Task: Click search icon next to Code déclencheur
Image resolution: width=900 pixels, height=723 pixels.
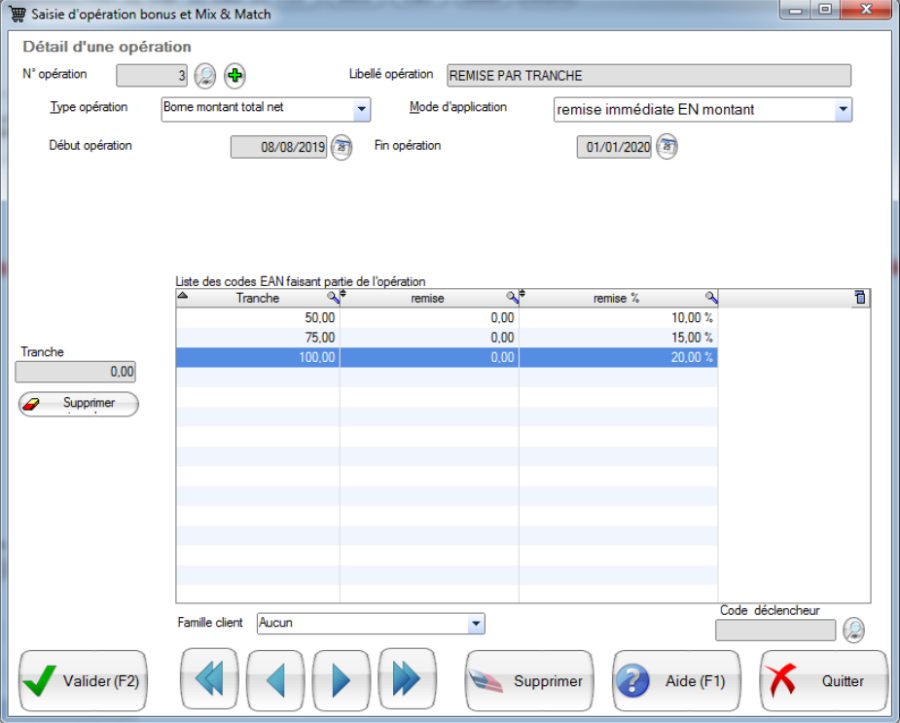Action: coord(853,630)
